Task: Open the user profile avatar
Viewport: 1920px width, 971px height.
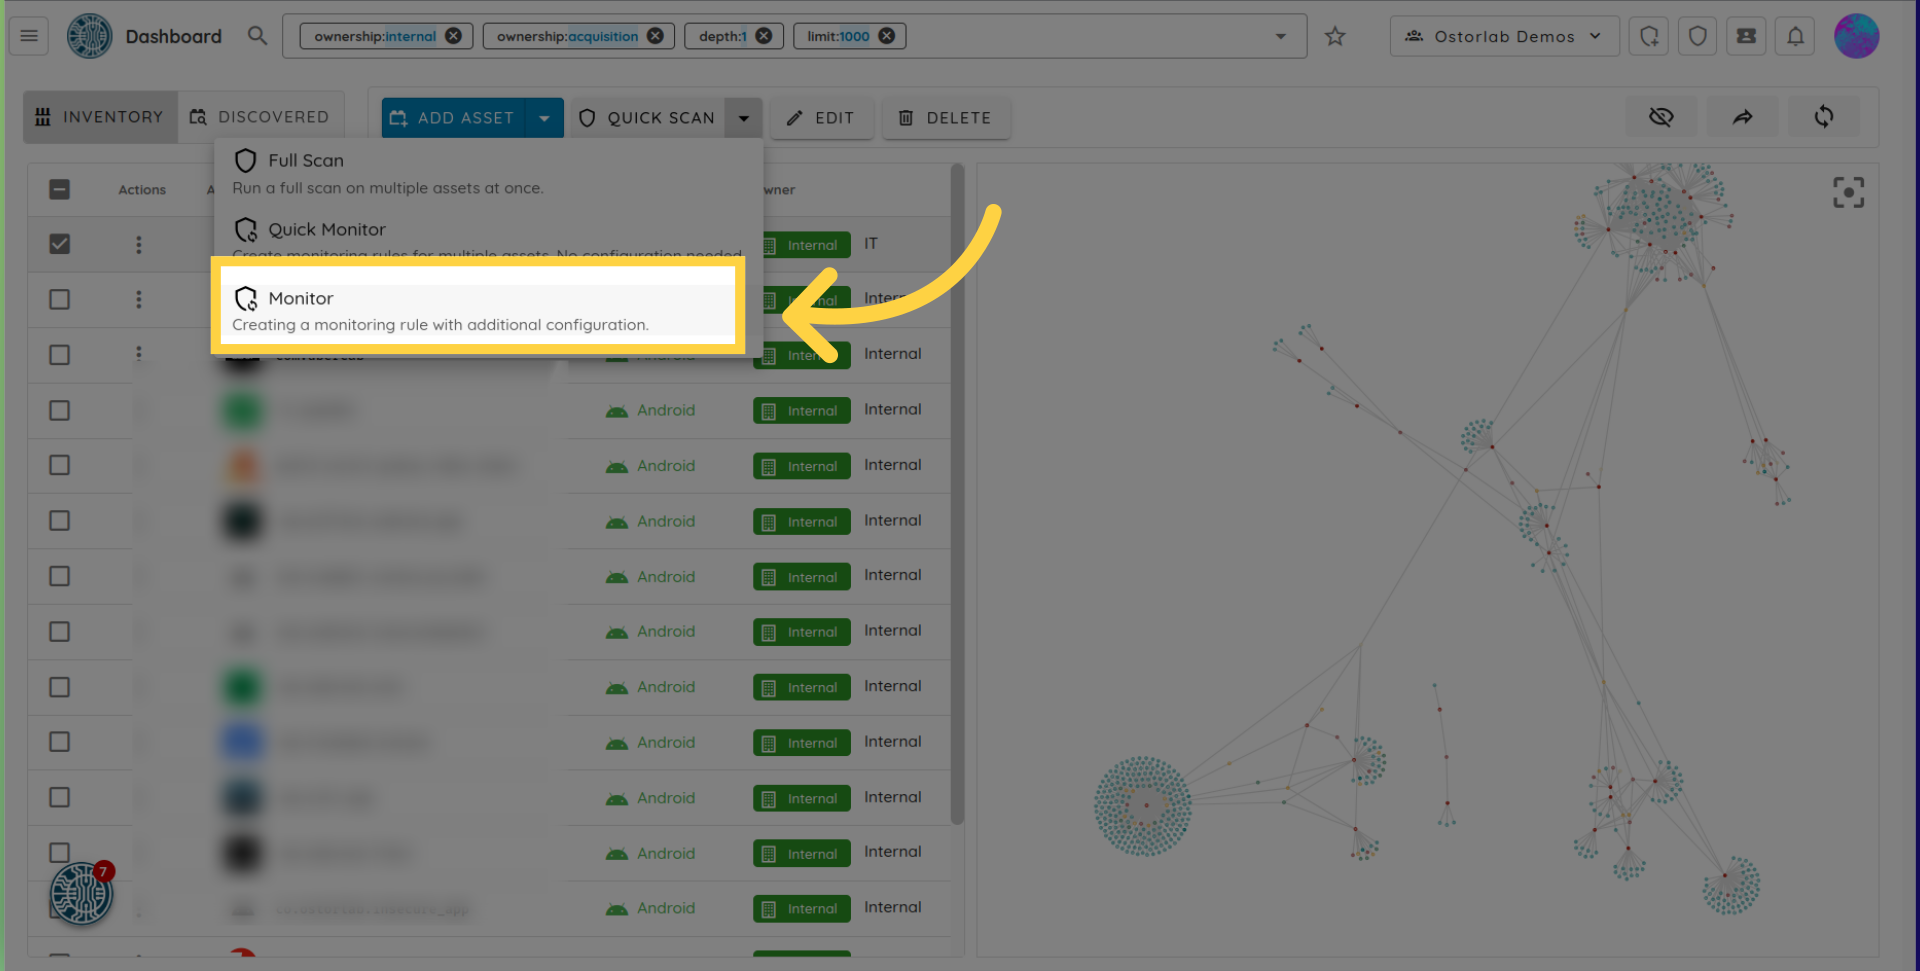Action: [x=1856, y=37]
